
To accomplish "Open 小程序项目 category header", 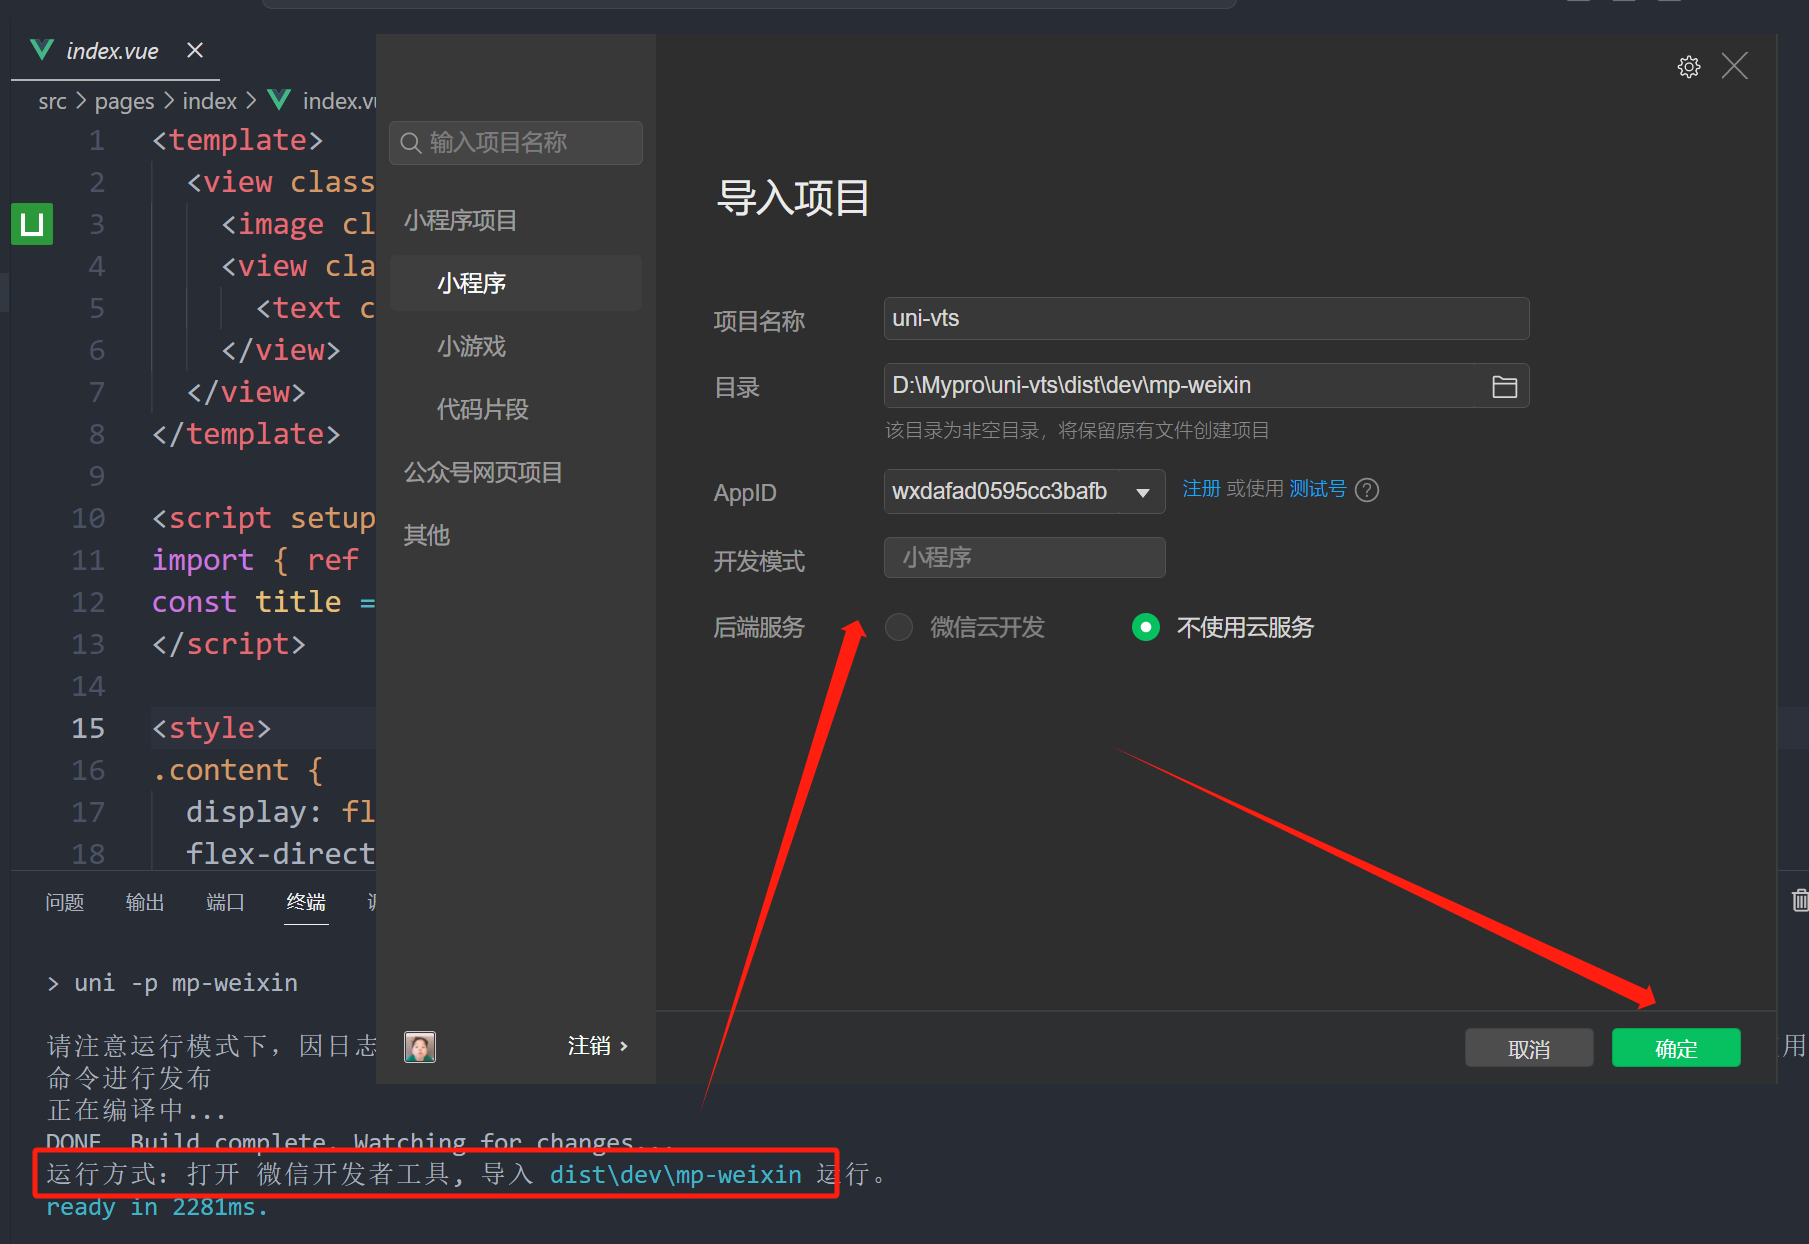I will pyautogui.click(x=460, y=220).
